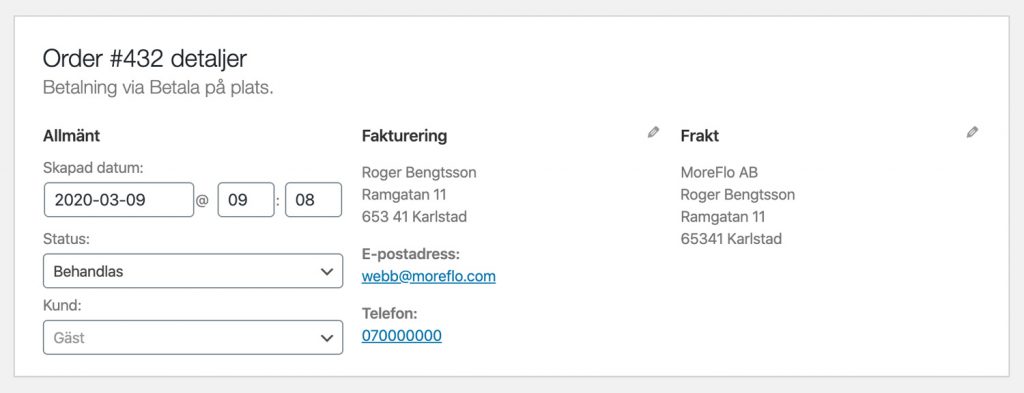Image resolution: width=1024 pixels, height=393 pixels.
Task: Open the Status dropdown showing Behandlas
Action: click(193, 271)
